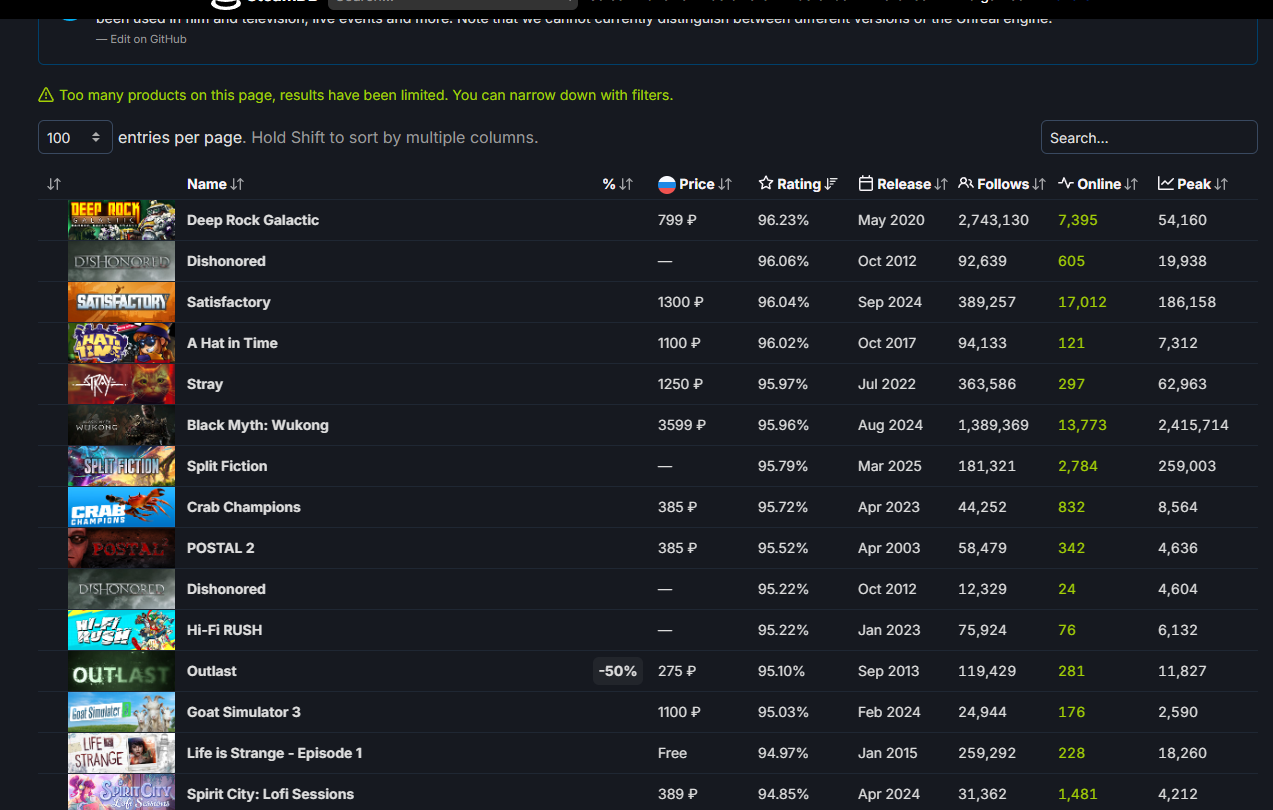The image size is (1273, 810).
Task: Open the Outlast name link
Action: click(x=212, y=671)
